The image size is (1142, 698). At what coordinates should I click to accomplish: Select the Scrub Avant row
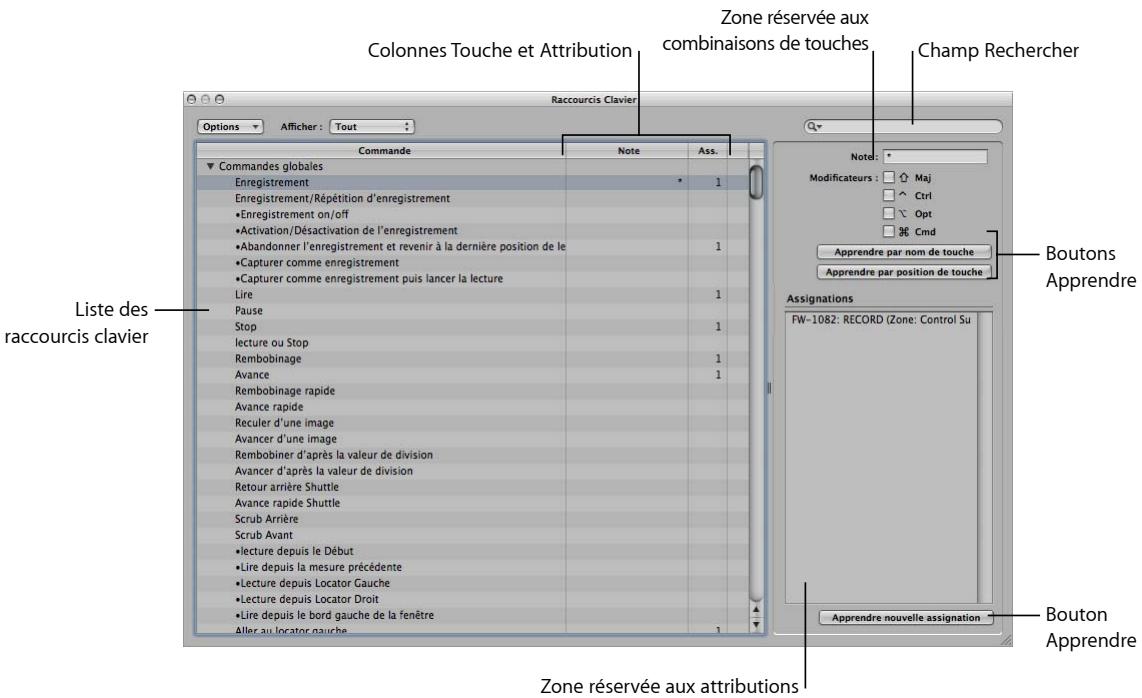click(472, 536)
